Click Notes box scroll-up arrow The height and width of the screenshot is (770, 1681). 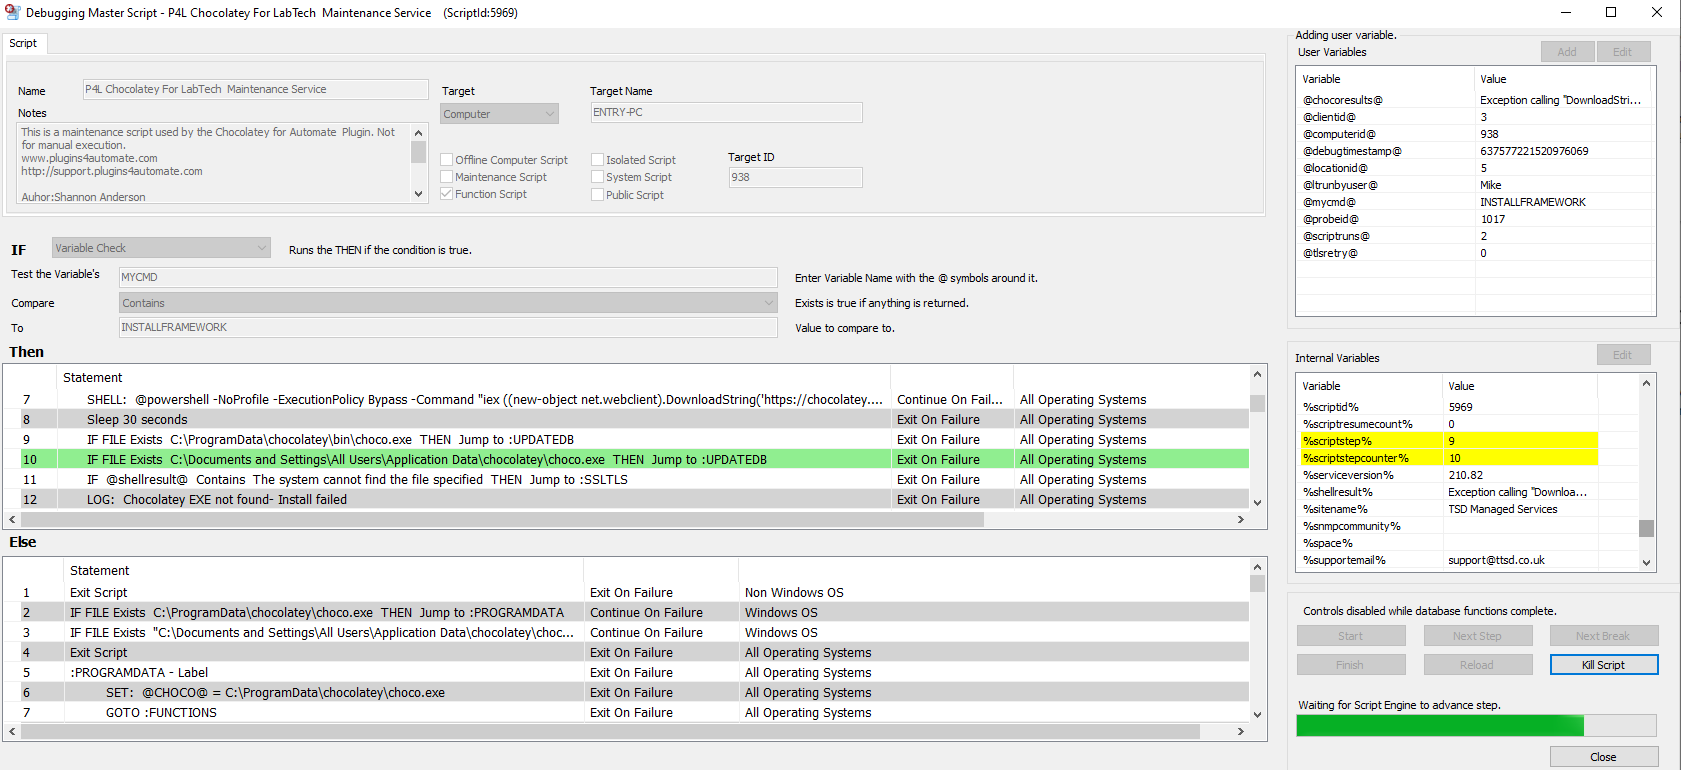pyautogui.click(x=419, y=133)
